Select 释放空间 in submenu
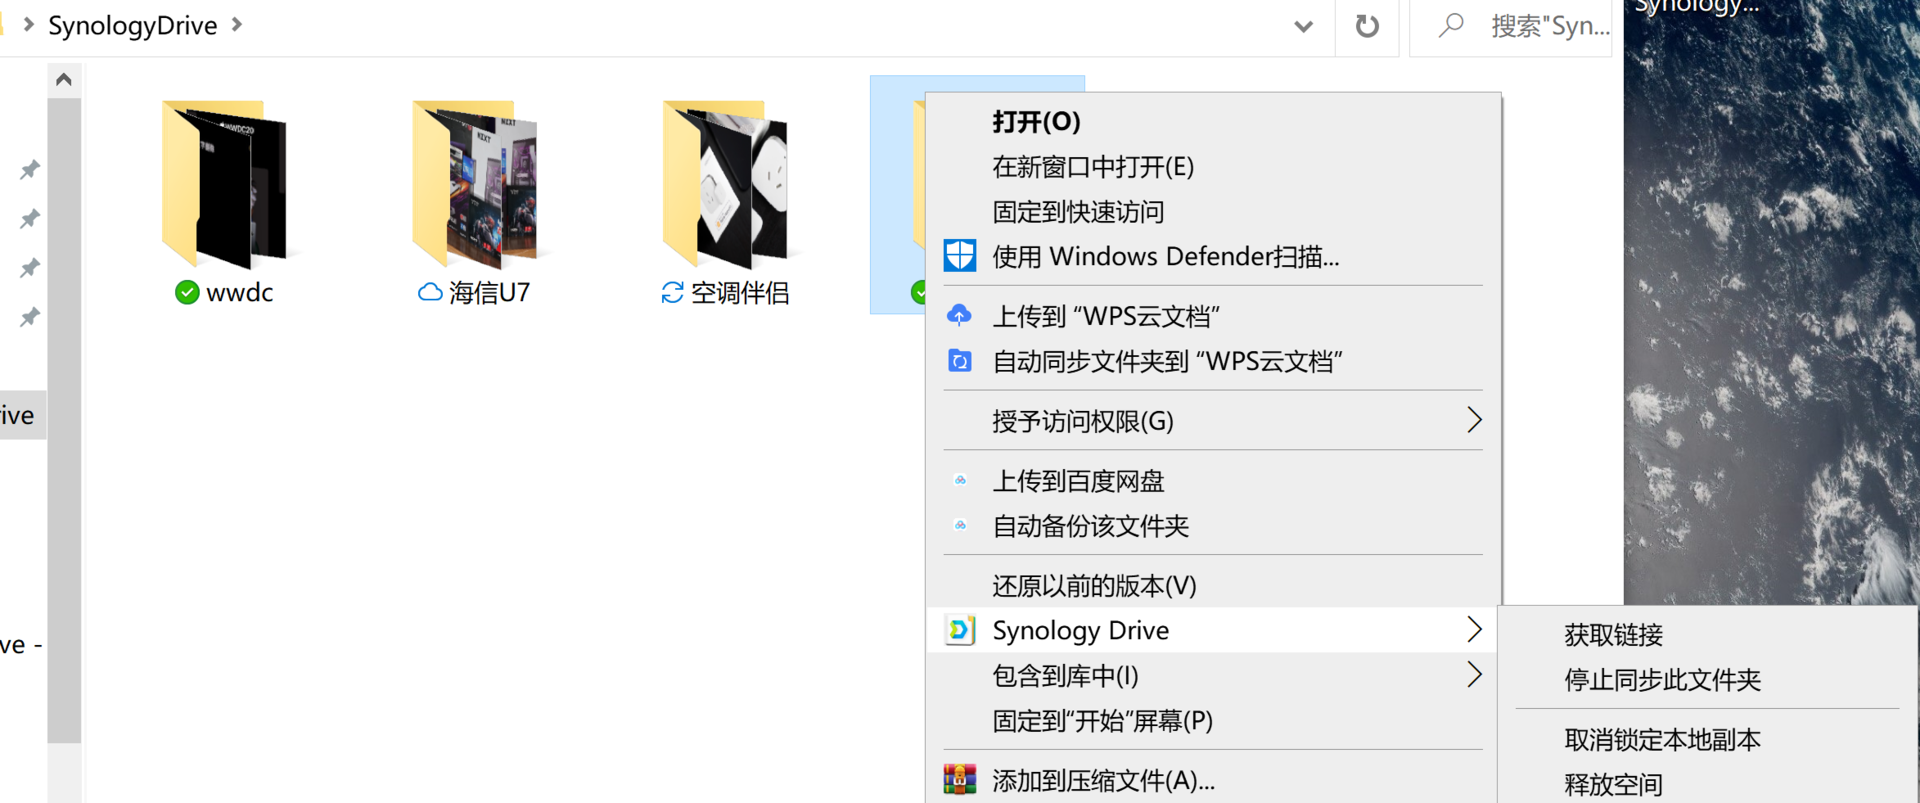 tap(1708, 784)
